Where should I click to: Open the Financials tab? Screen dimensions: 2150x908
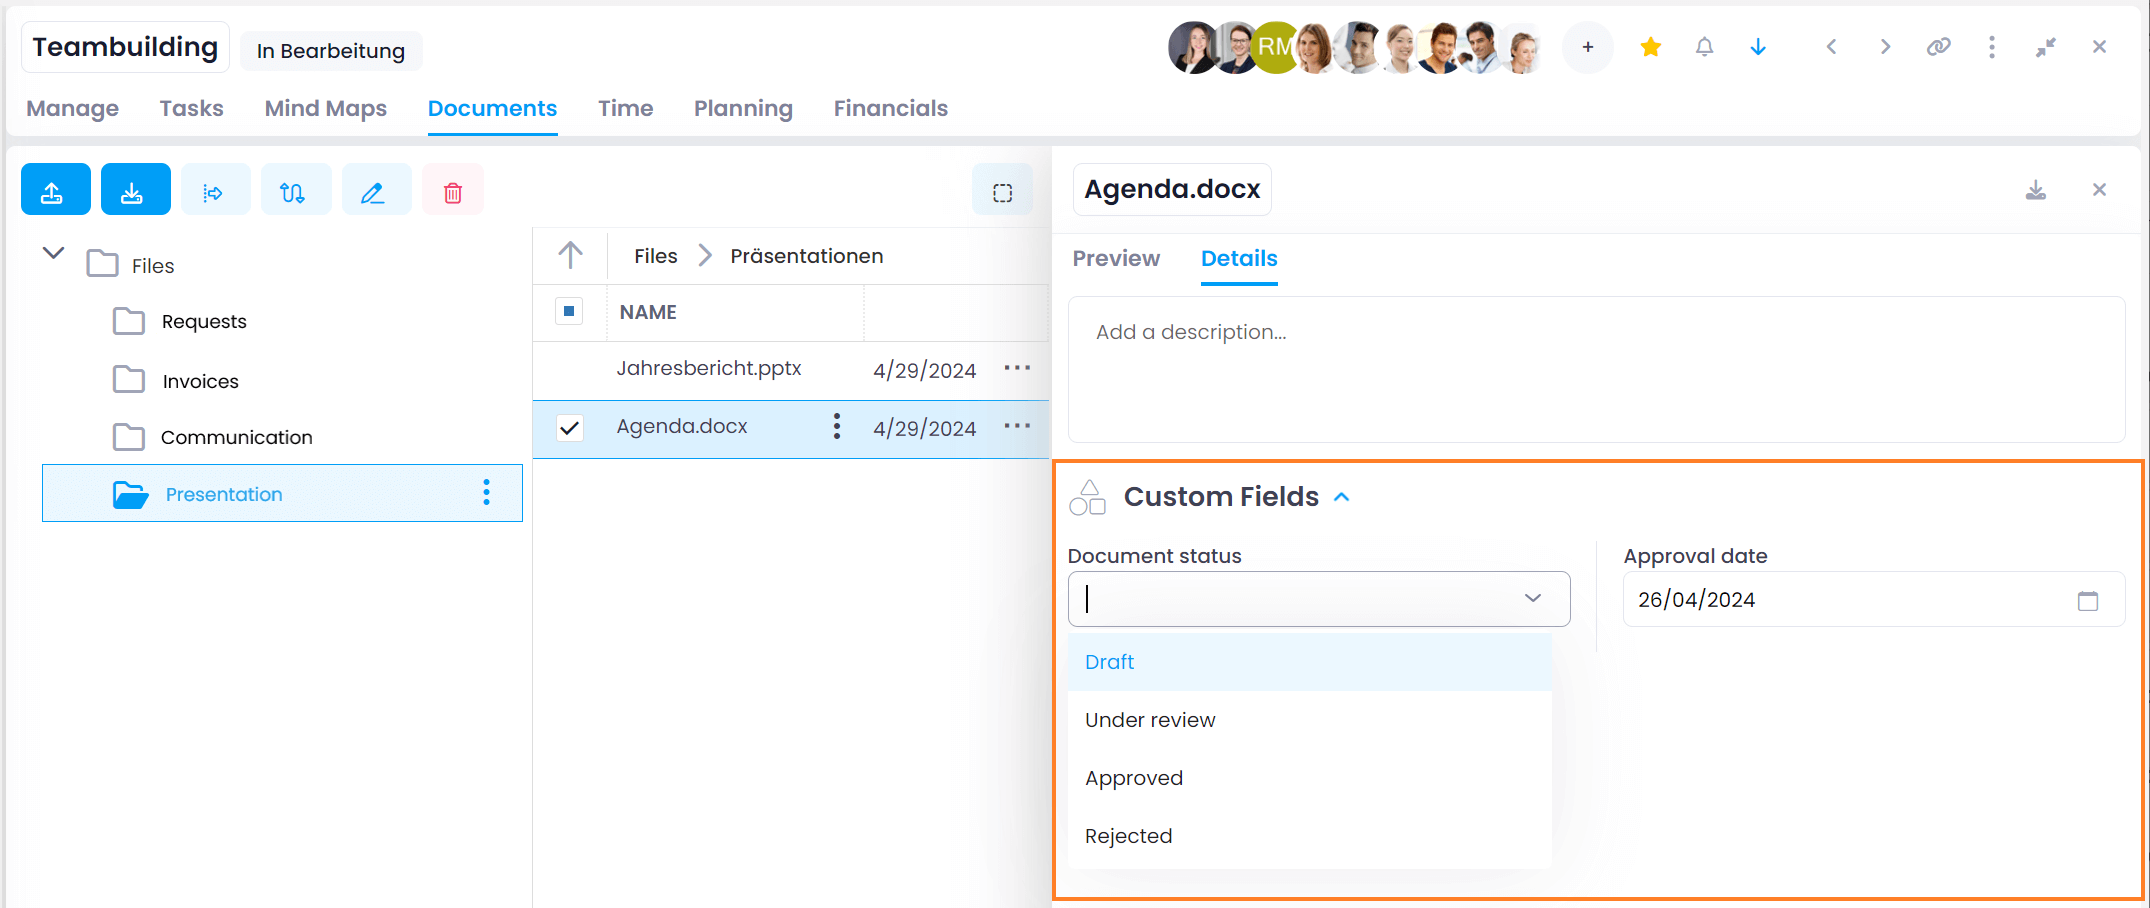[890, 108]
